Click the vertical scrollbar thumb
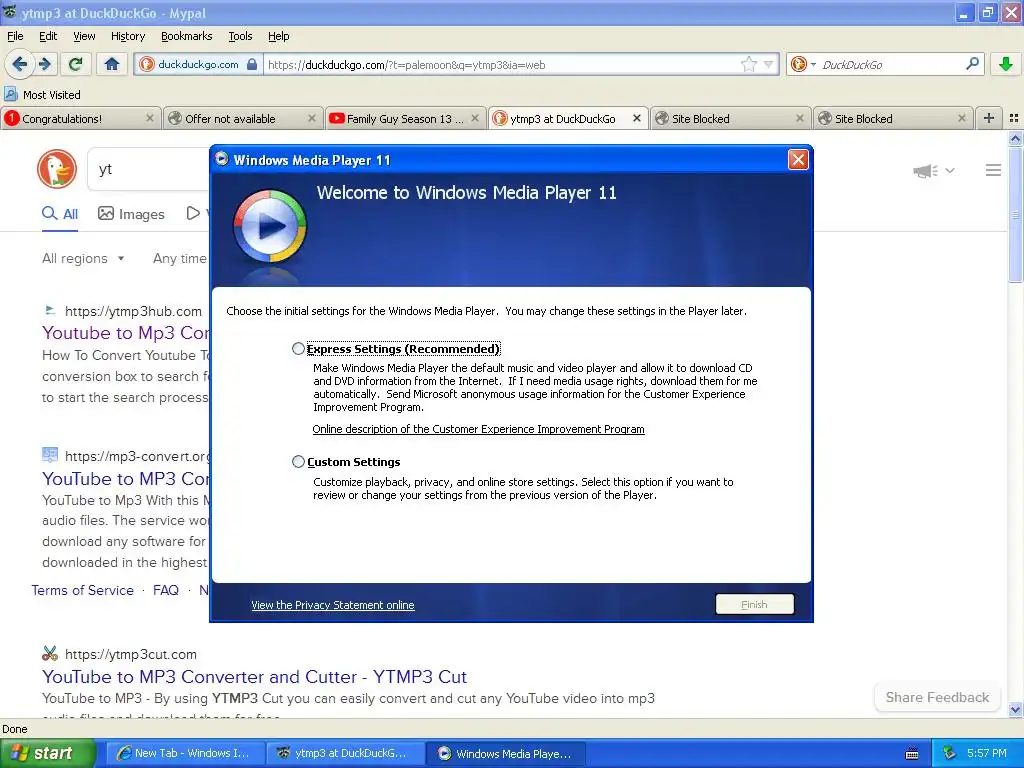Image resolution: width=1024 pixels, height=768 pixels. tap(1015, 215)
